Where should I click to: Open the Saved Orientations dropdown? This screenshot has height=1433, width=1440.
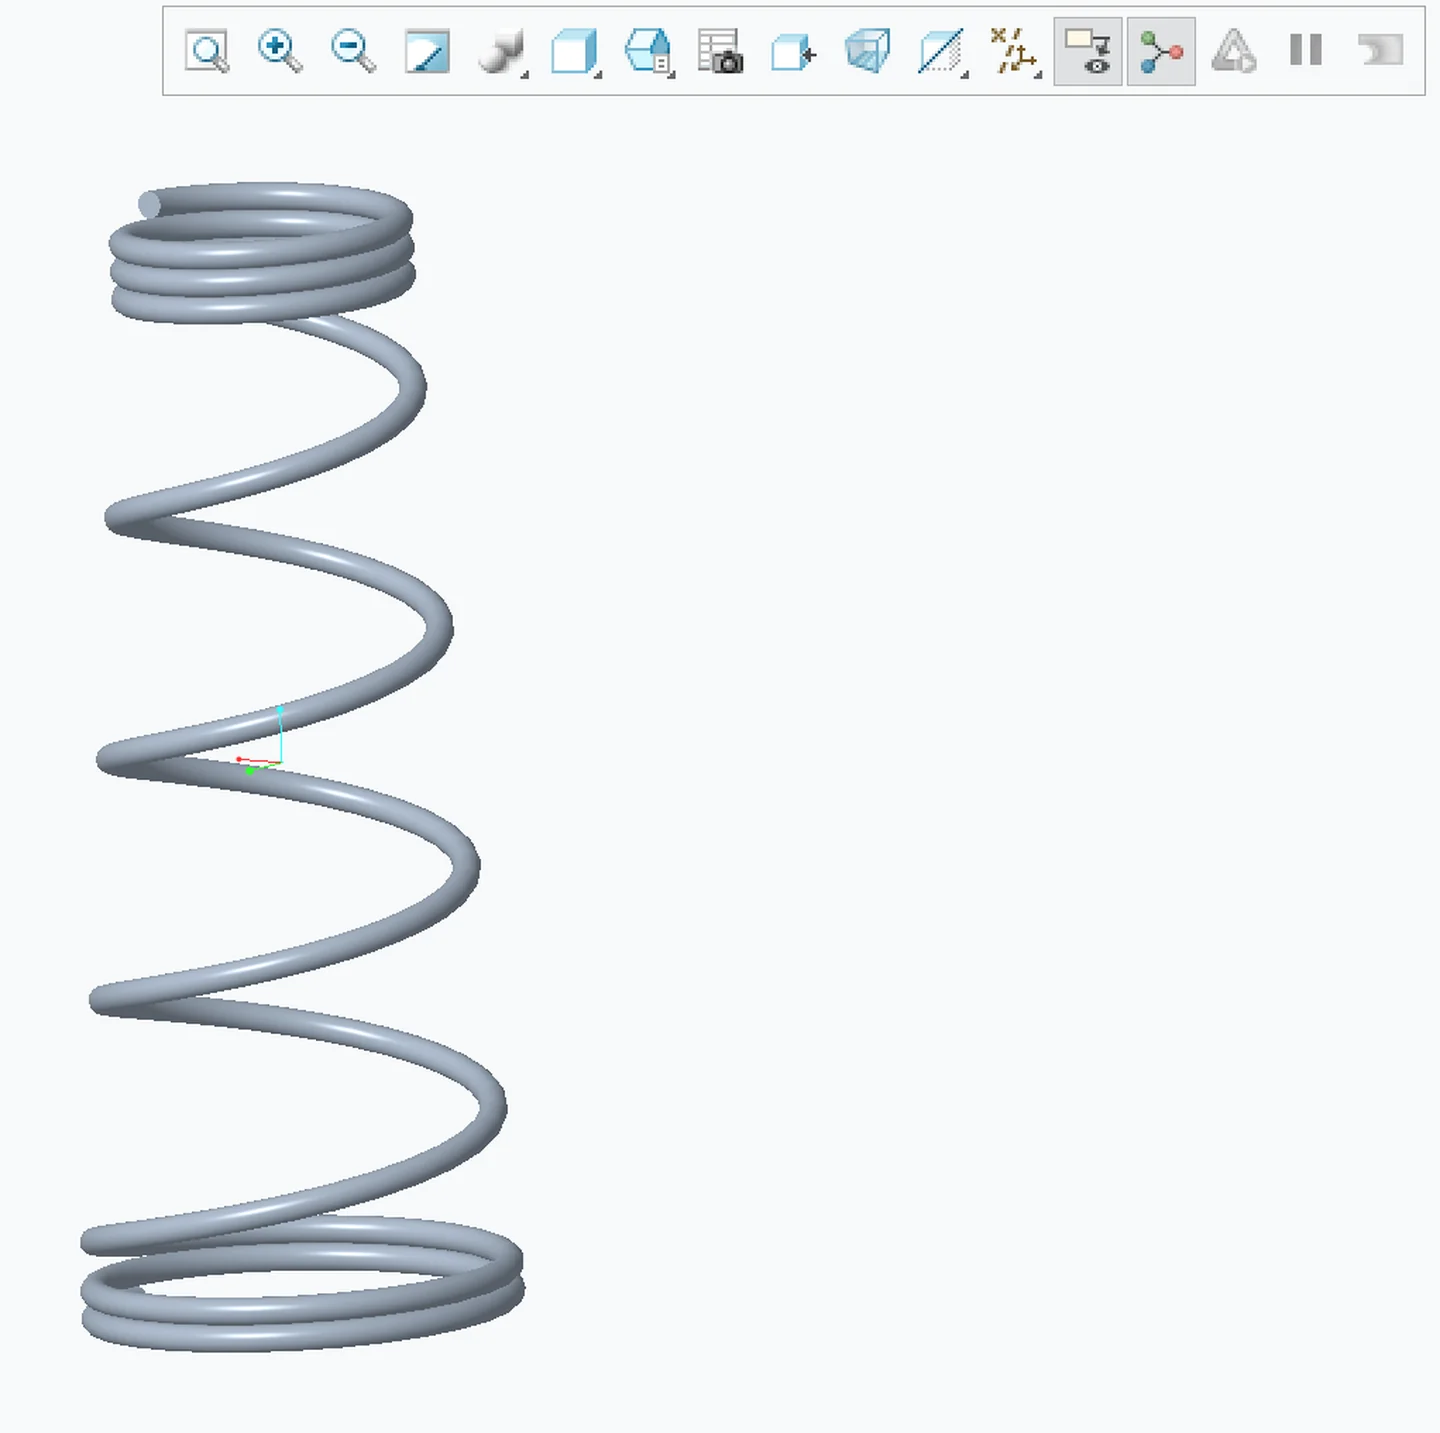pos(648,51)
